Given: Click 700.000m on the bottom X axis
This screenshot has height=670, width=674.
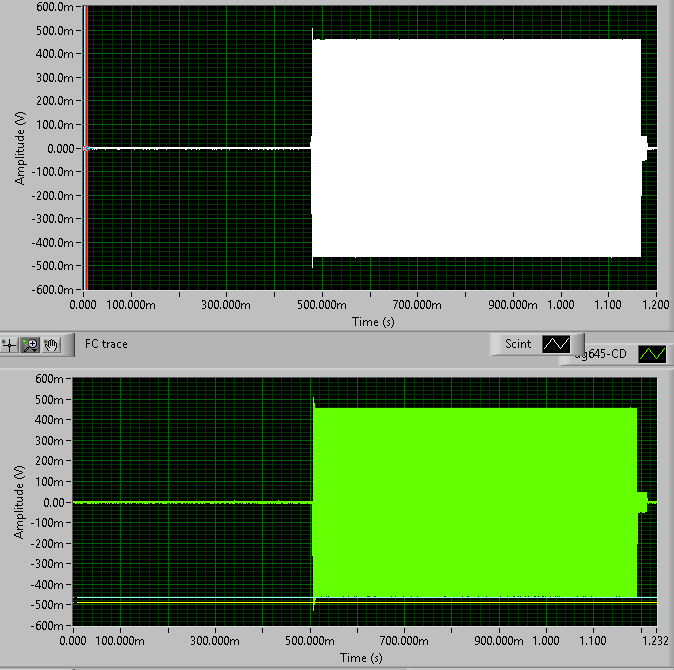Looking at the screenshot, I should (404, 641).
